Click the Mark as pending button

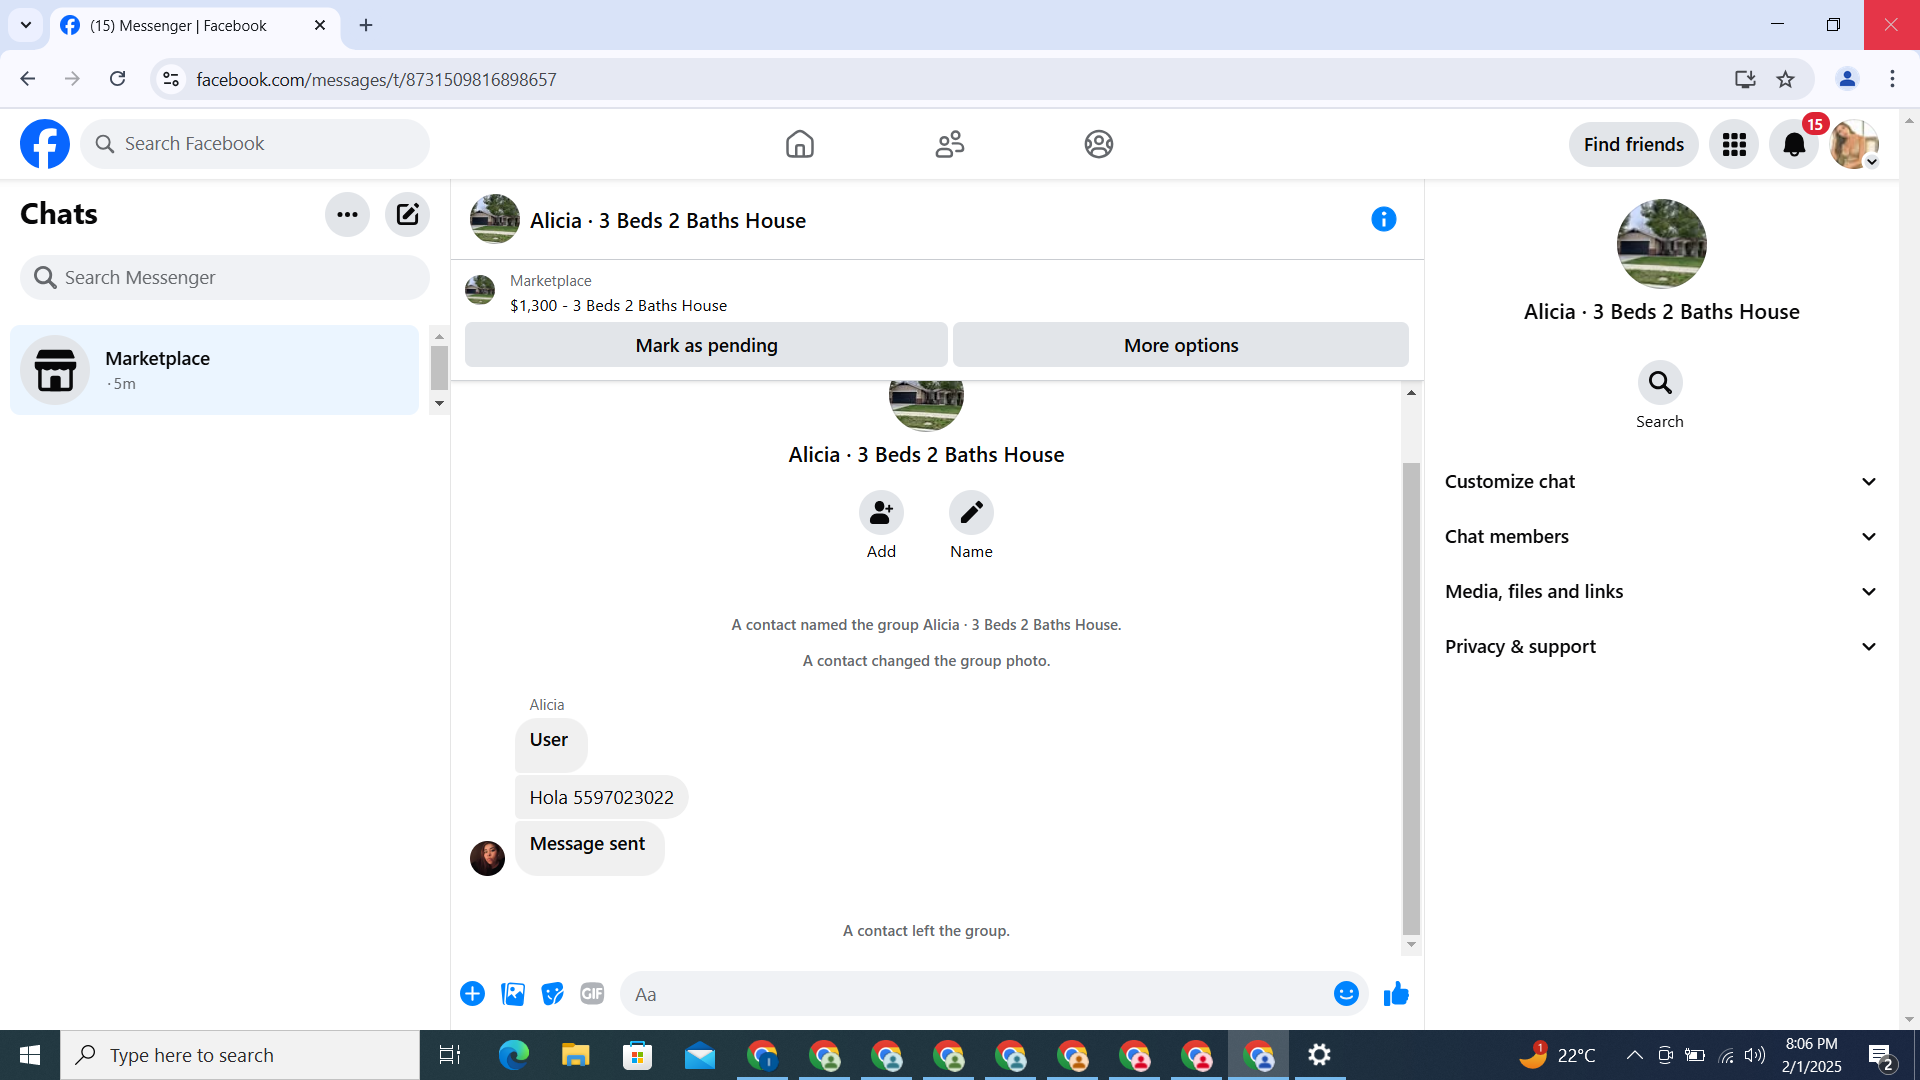click(x=706, y=345)
